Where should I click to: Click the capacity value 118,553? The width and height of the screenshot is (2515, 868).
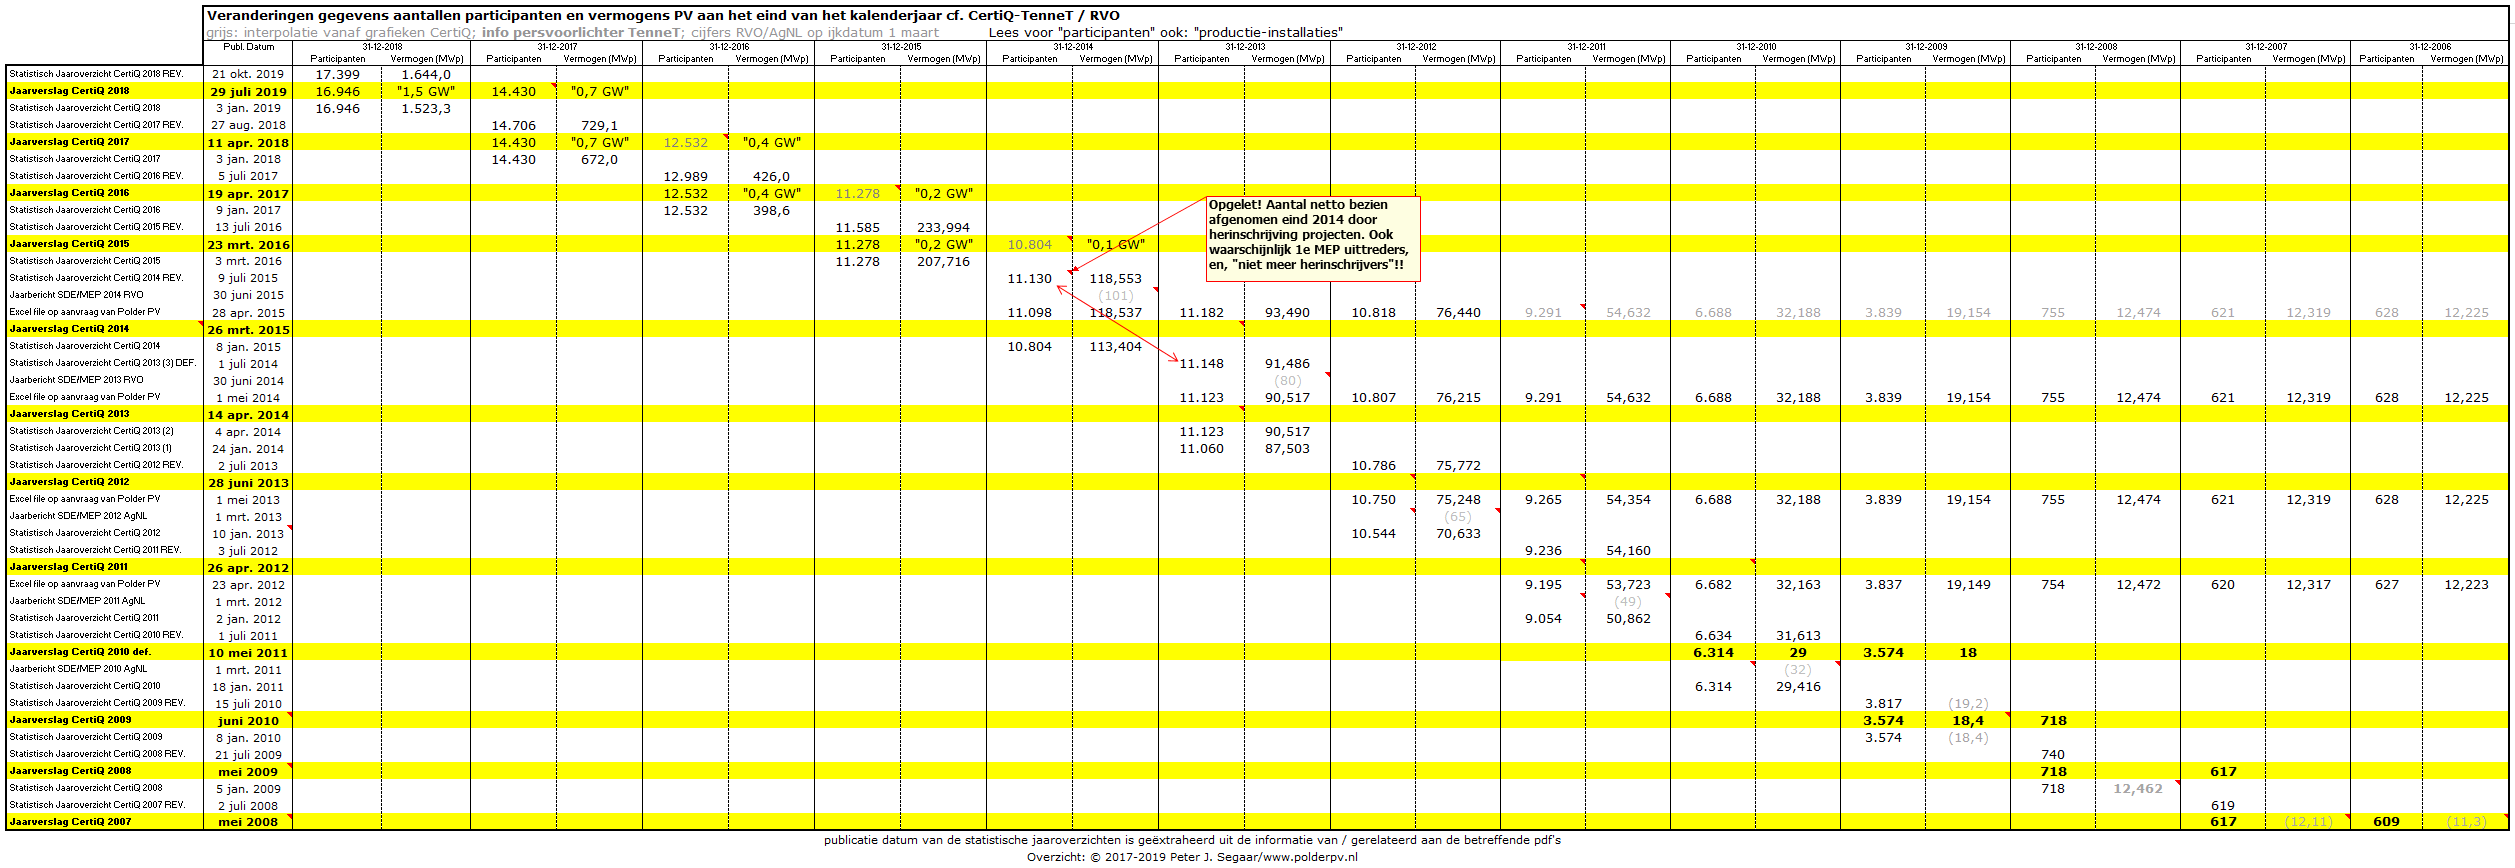click(1116, 278)
